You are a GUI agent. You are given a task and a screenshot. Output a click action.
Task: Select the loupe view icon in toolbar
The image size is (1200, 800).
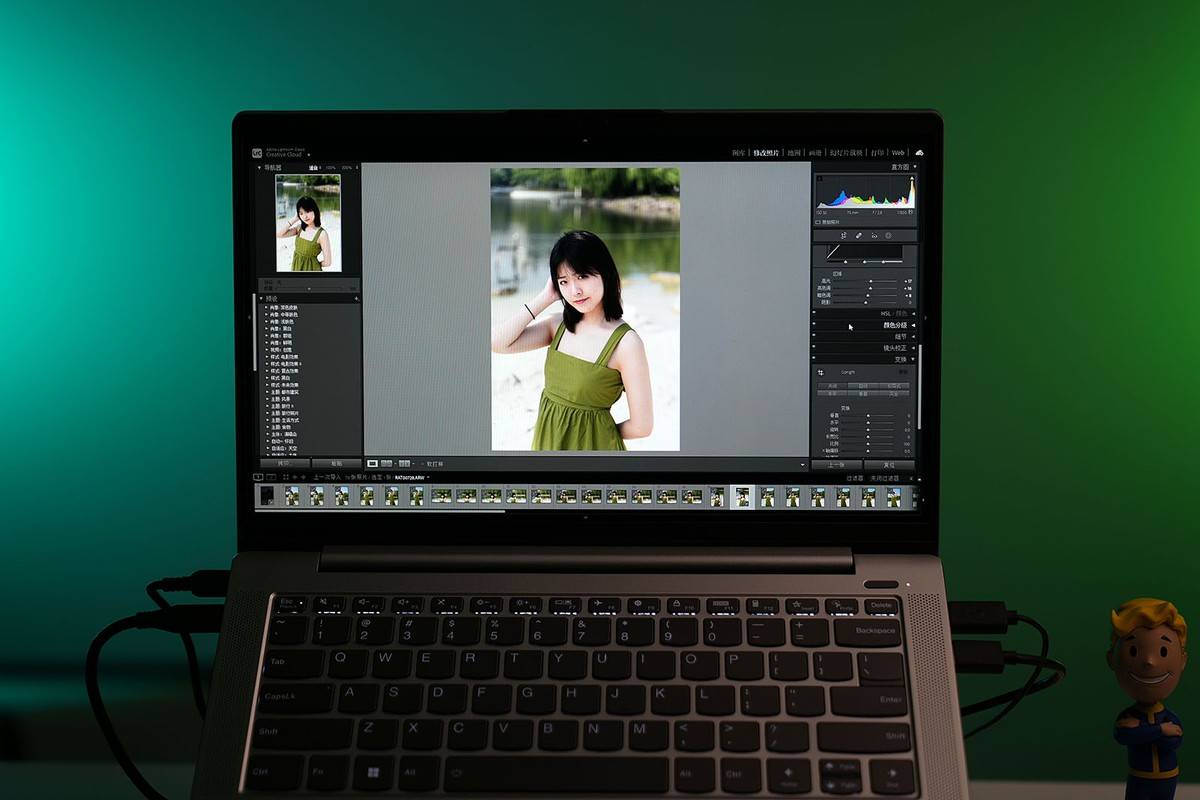pos(372,463)
